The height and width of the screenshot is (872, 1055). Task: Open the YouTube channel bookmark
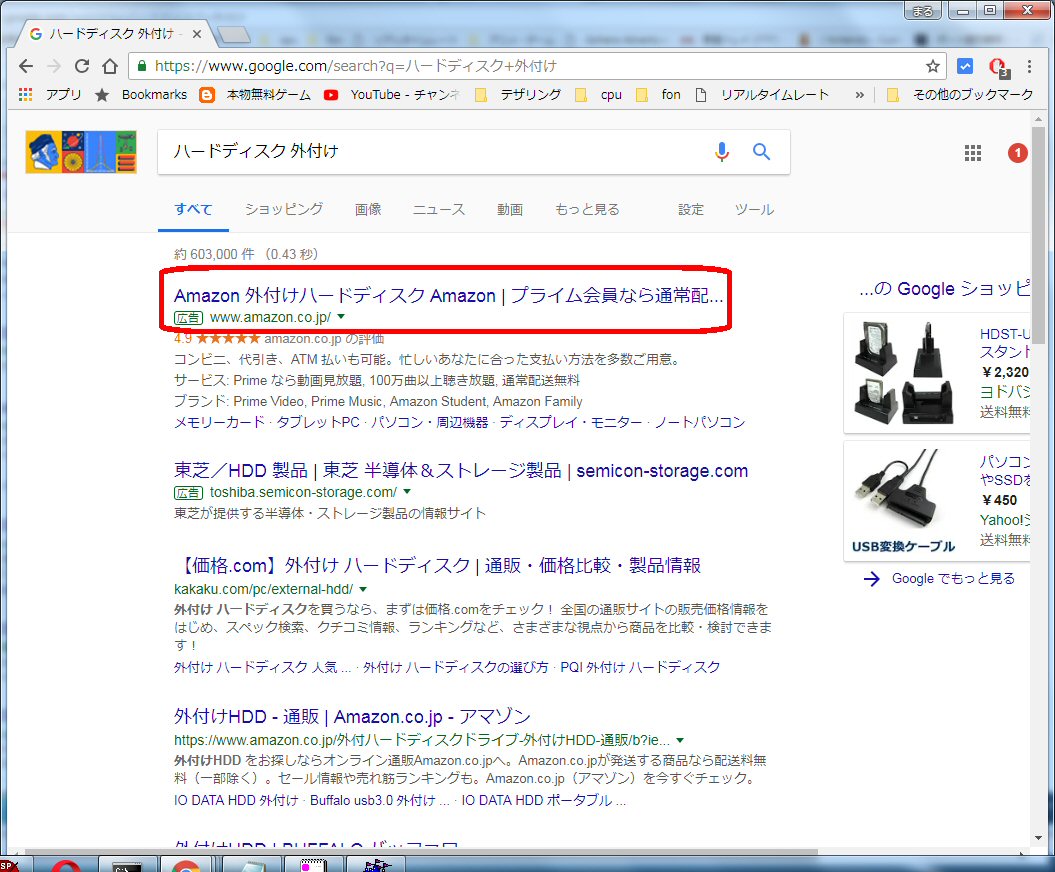(392, 95)
